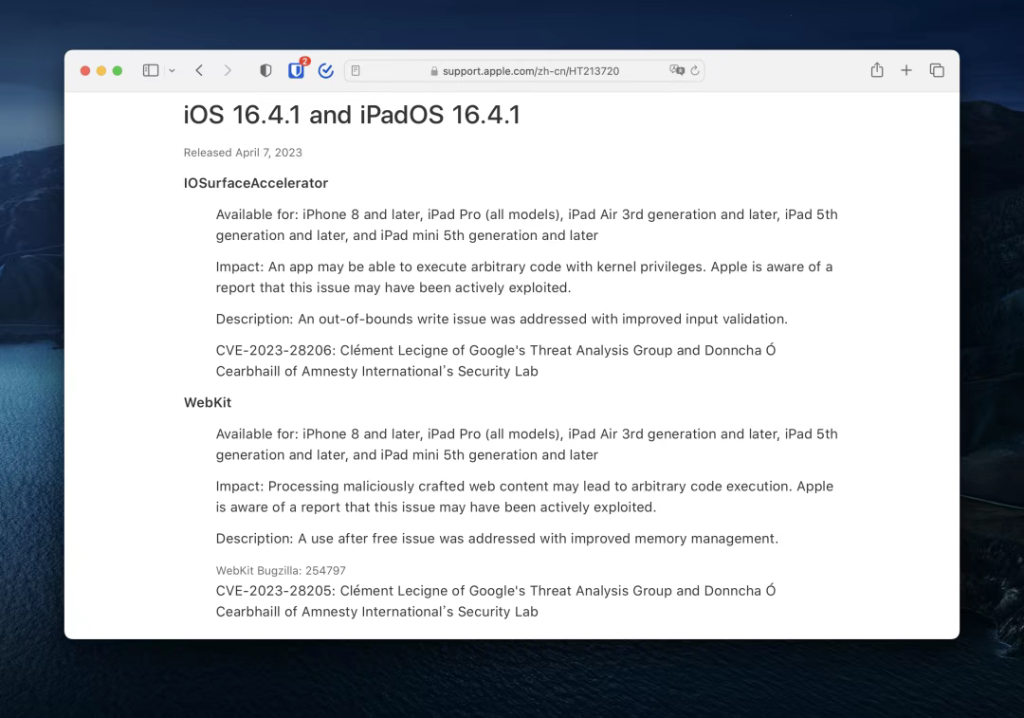Go forward with the right chevron

click(x=228, y=71)
